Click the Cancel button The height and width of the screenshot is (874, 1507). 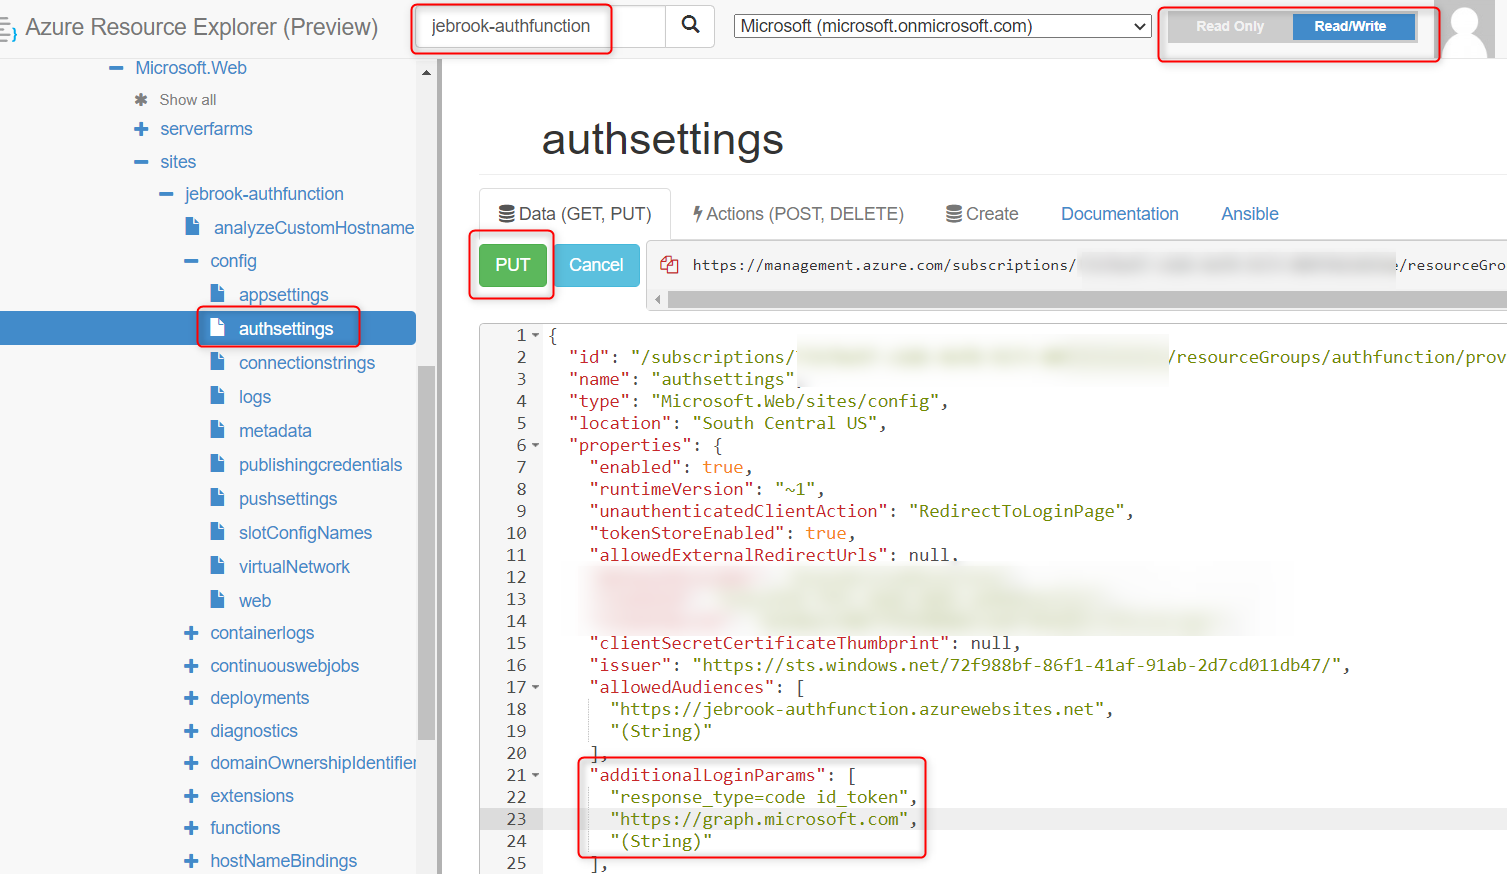(x=596, y=264)
